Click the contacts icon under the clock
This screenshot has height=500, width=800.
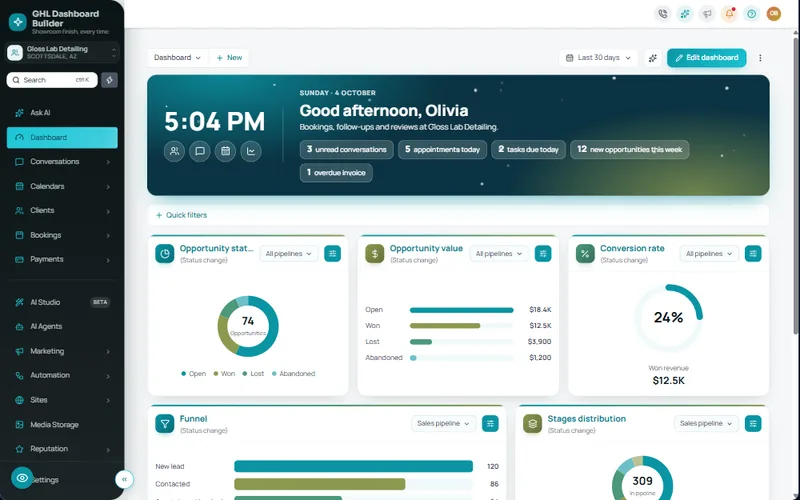tap(174, 151)
